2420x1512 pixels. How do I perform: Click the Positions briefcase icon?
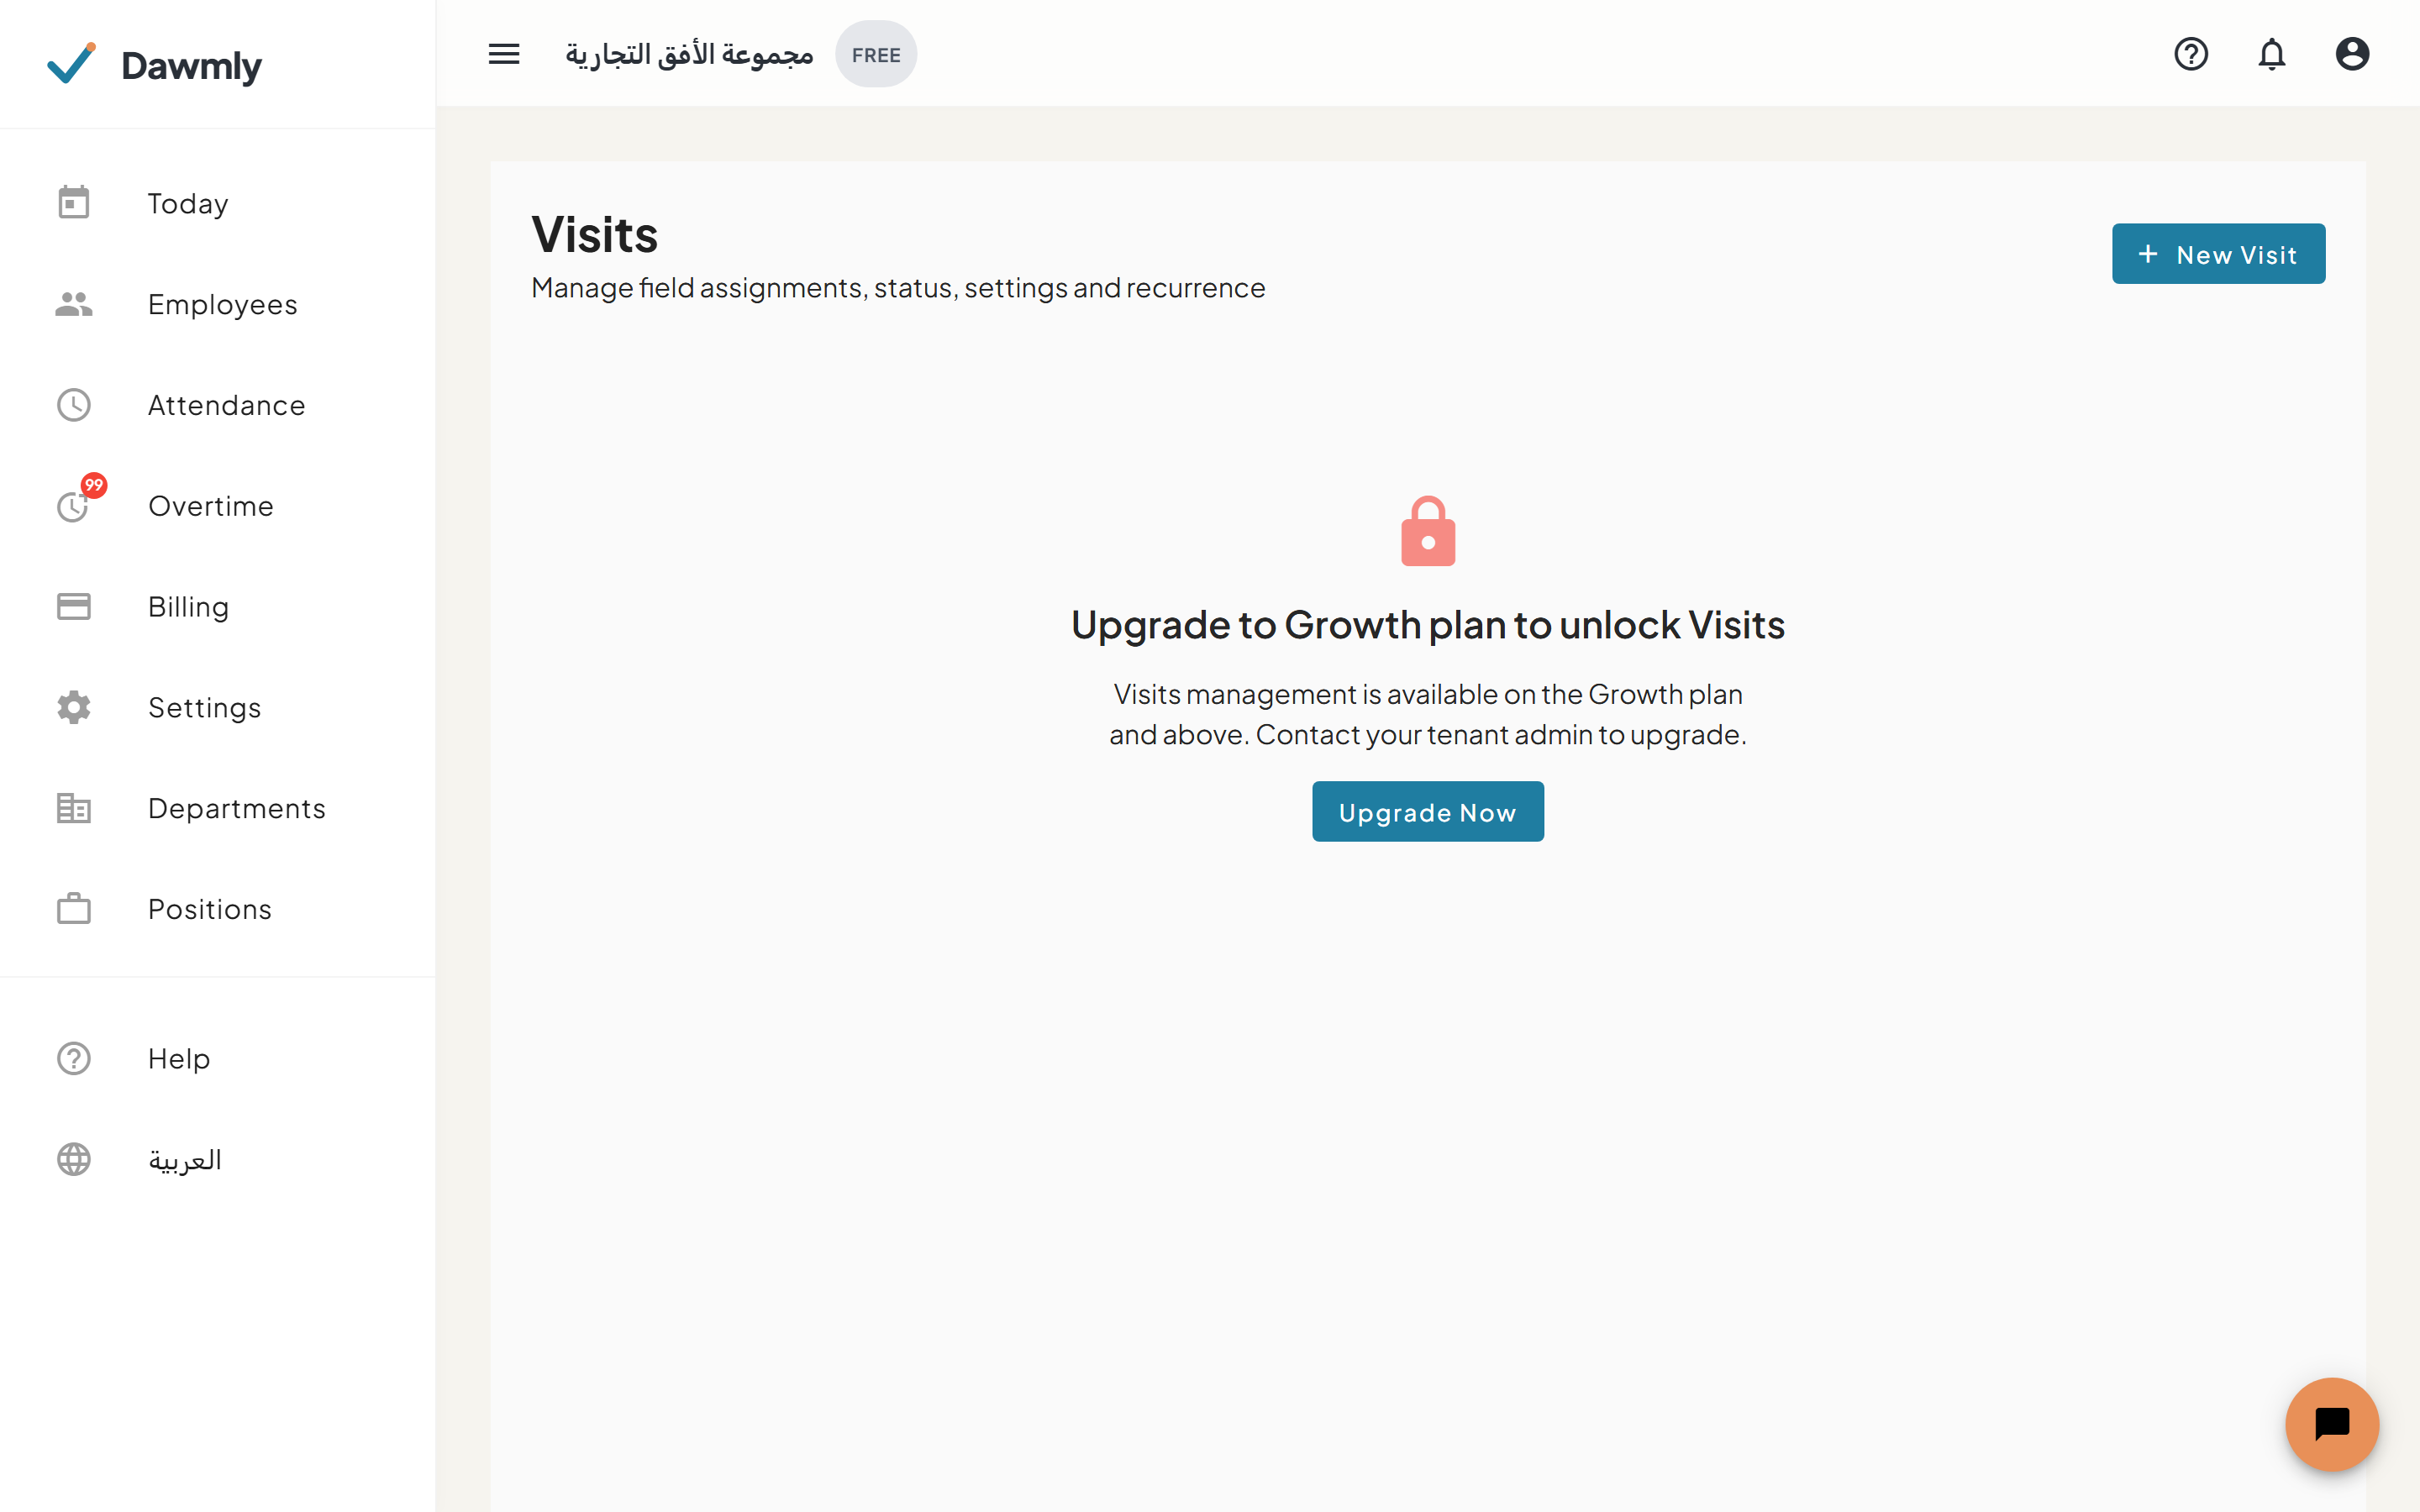74,909
